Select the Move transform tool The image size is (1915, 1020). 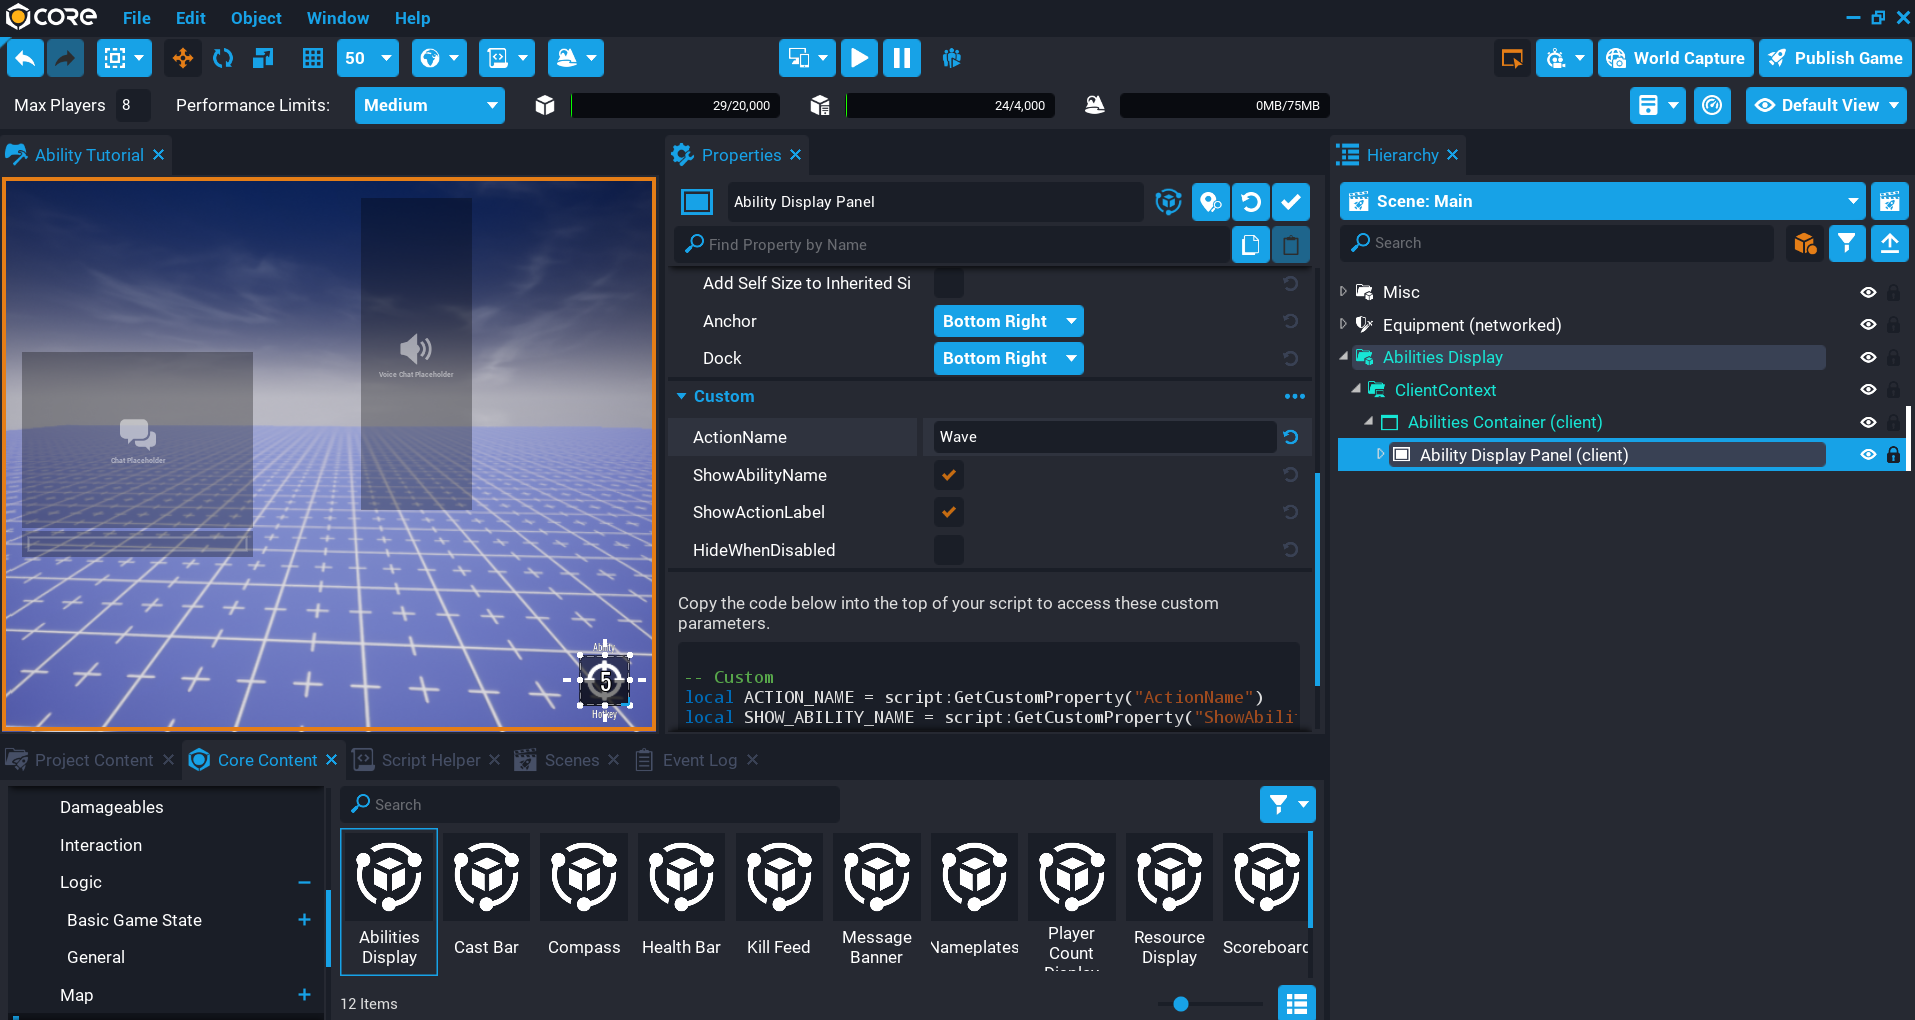pyautogui.click(x=183, y=59)
